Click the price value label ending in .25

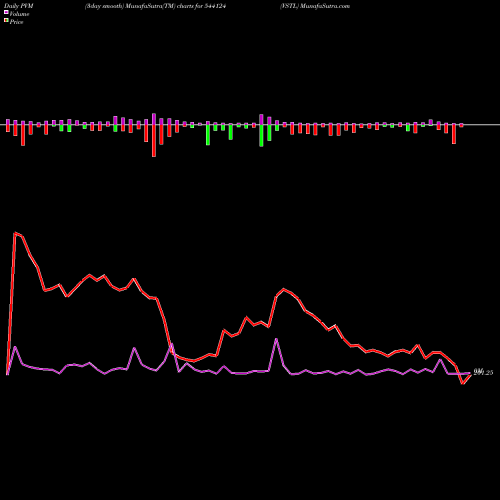[483, 373]
